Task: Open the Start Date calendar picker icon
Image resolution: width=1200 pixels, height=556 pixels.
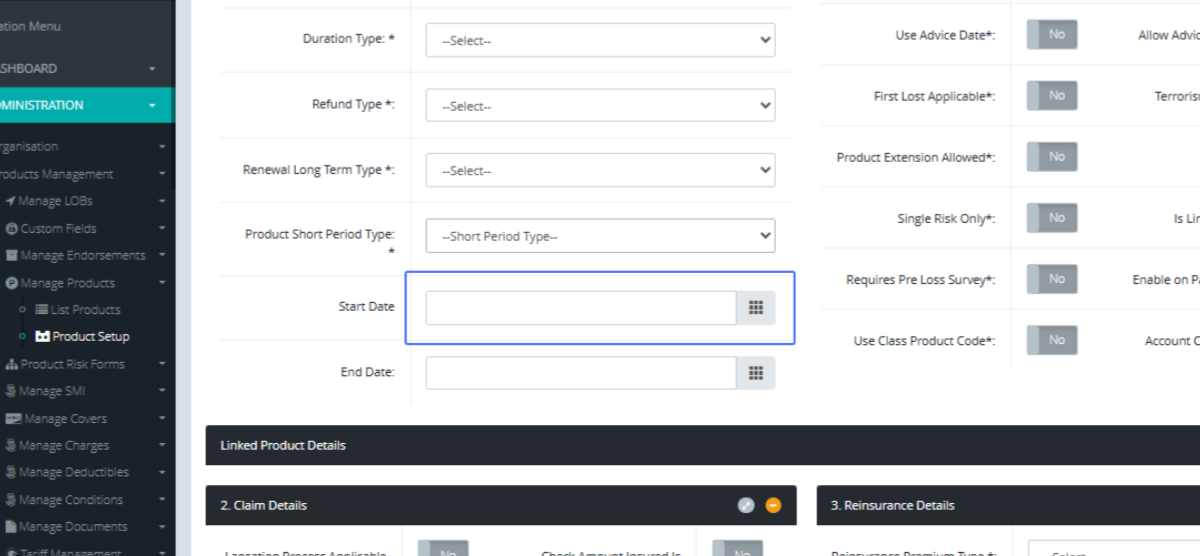Action: click(x=756, y=308)
